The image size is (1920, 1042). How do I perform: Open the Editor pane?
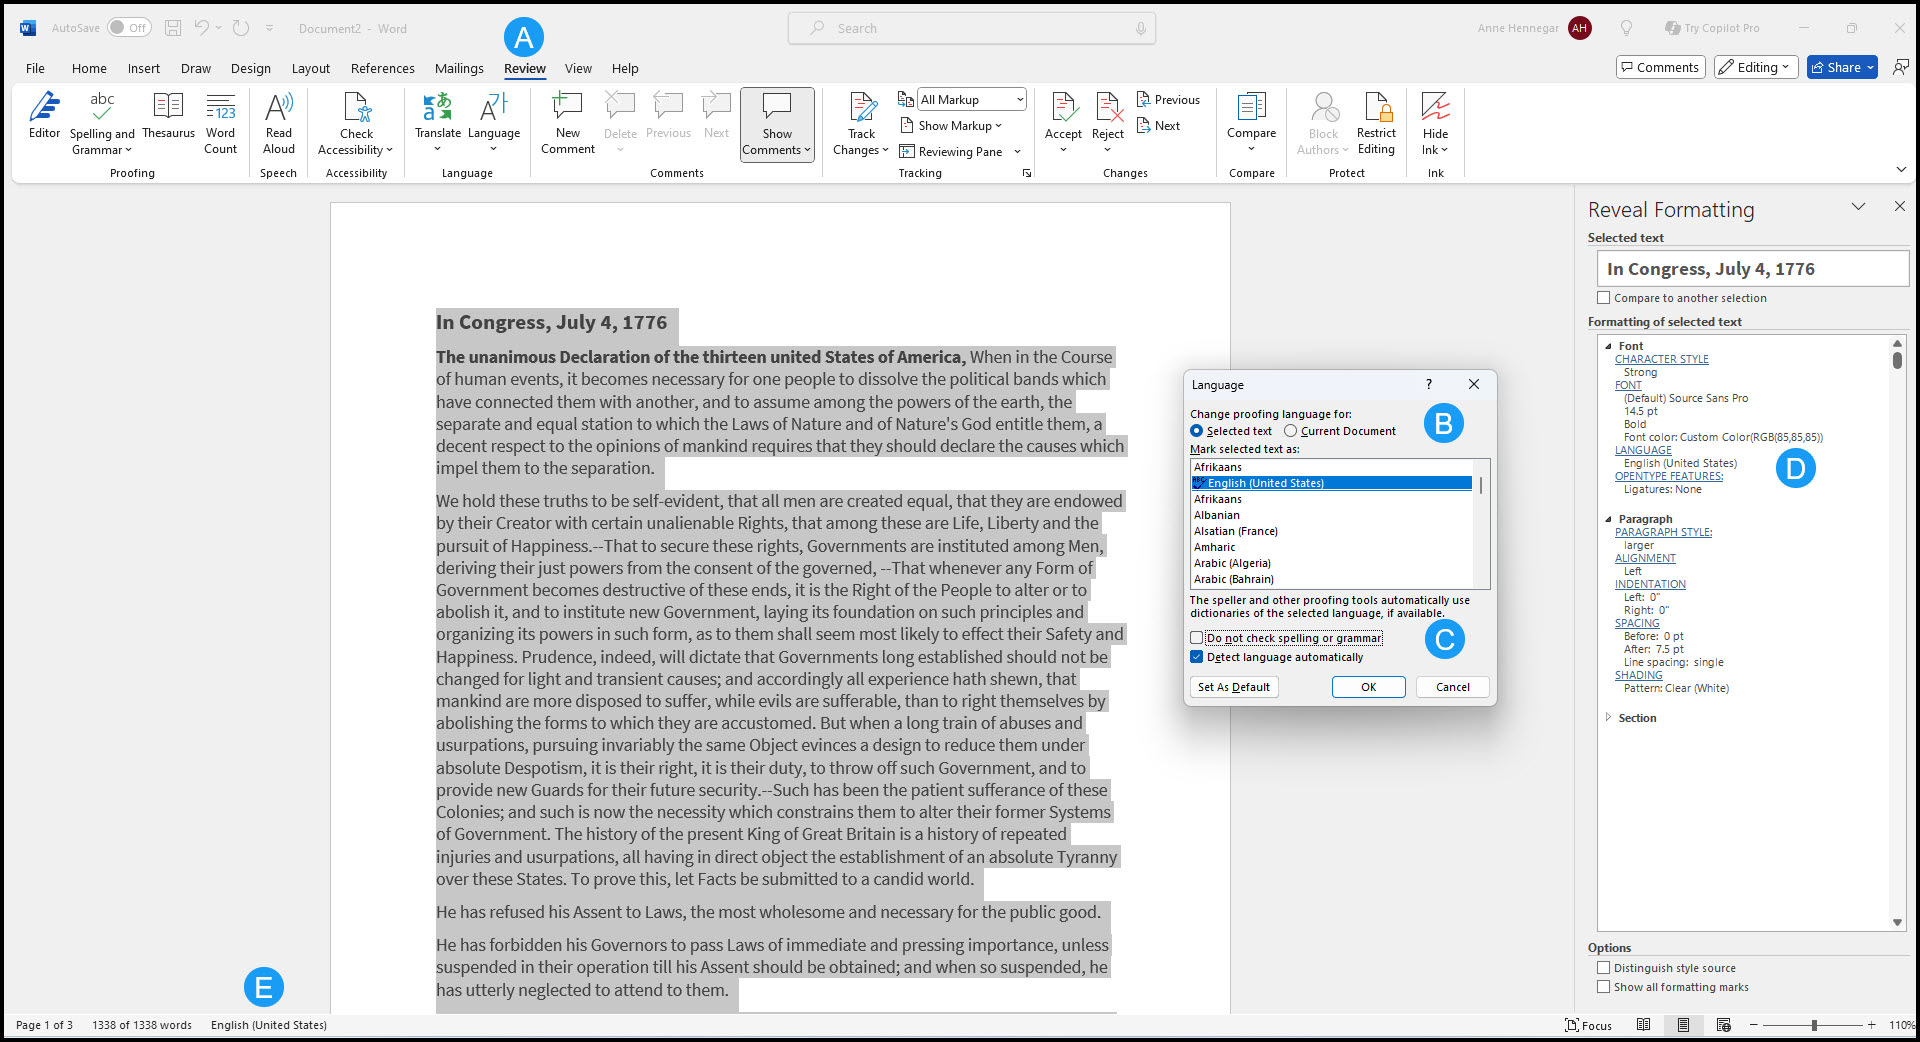pos(45,120)
